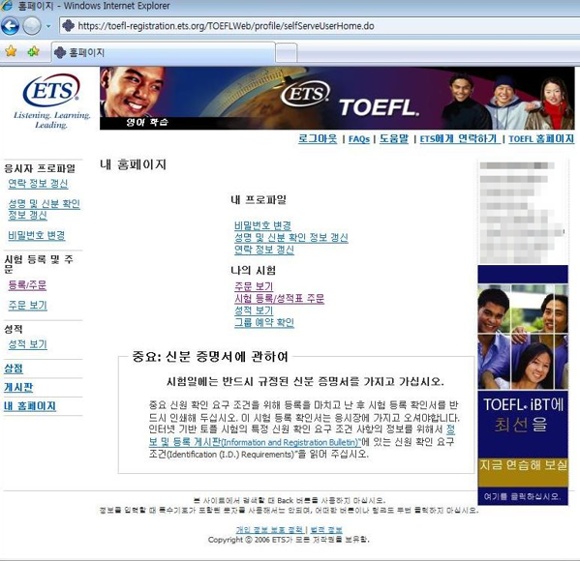This screenshot has width=580, height=561.
Task: Open sidebar 성적 보기 link
Action: (28, 344)
